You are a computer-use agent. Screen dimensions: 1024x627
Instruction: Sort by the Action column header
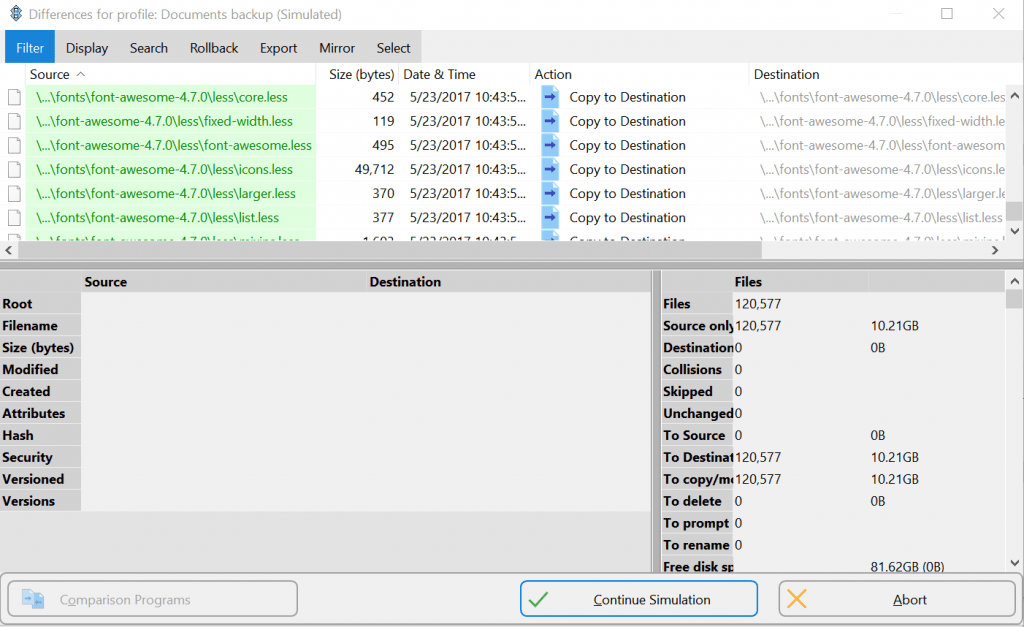[x=639, y=74]
